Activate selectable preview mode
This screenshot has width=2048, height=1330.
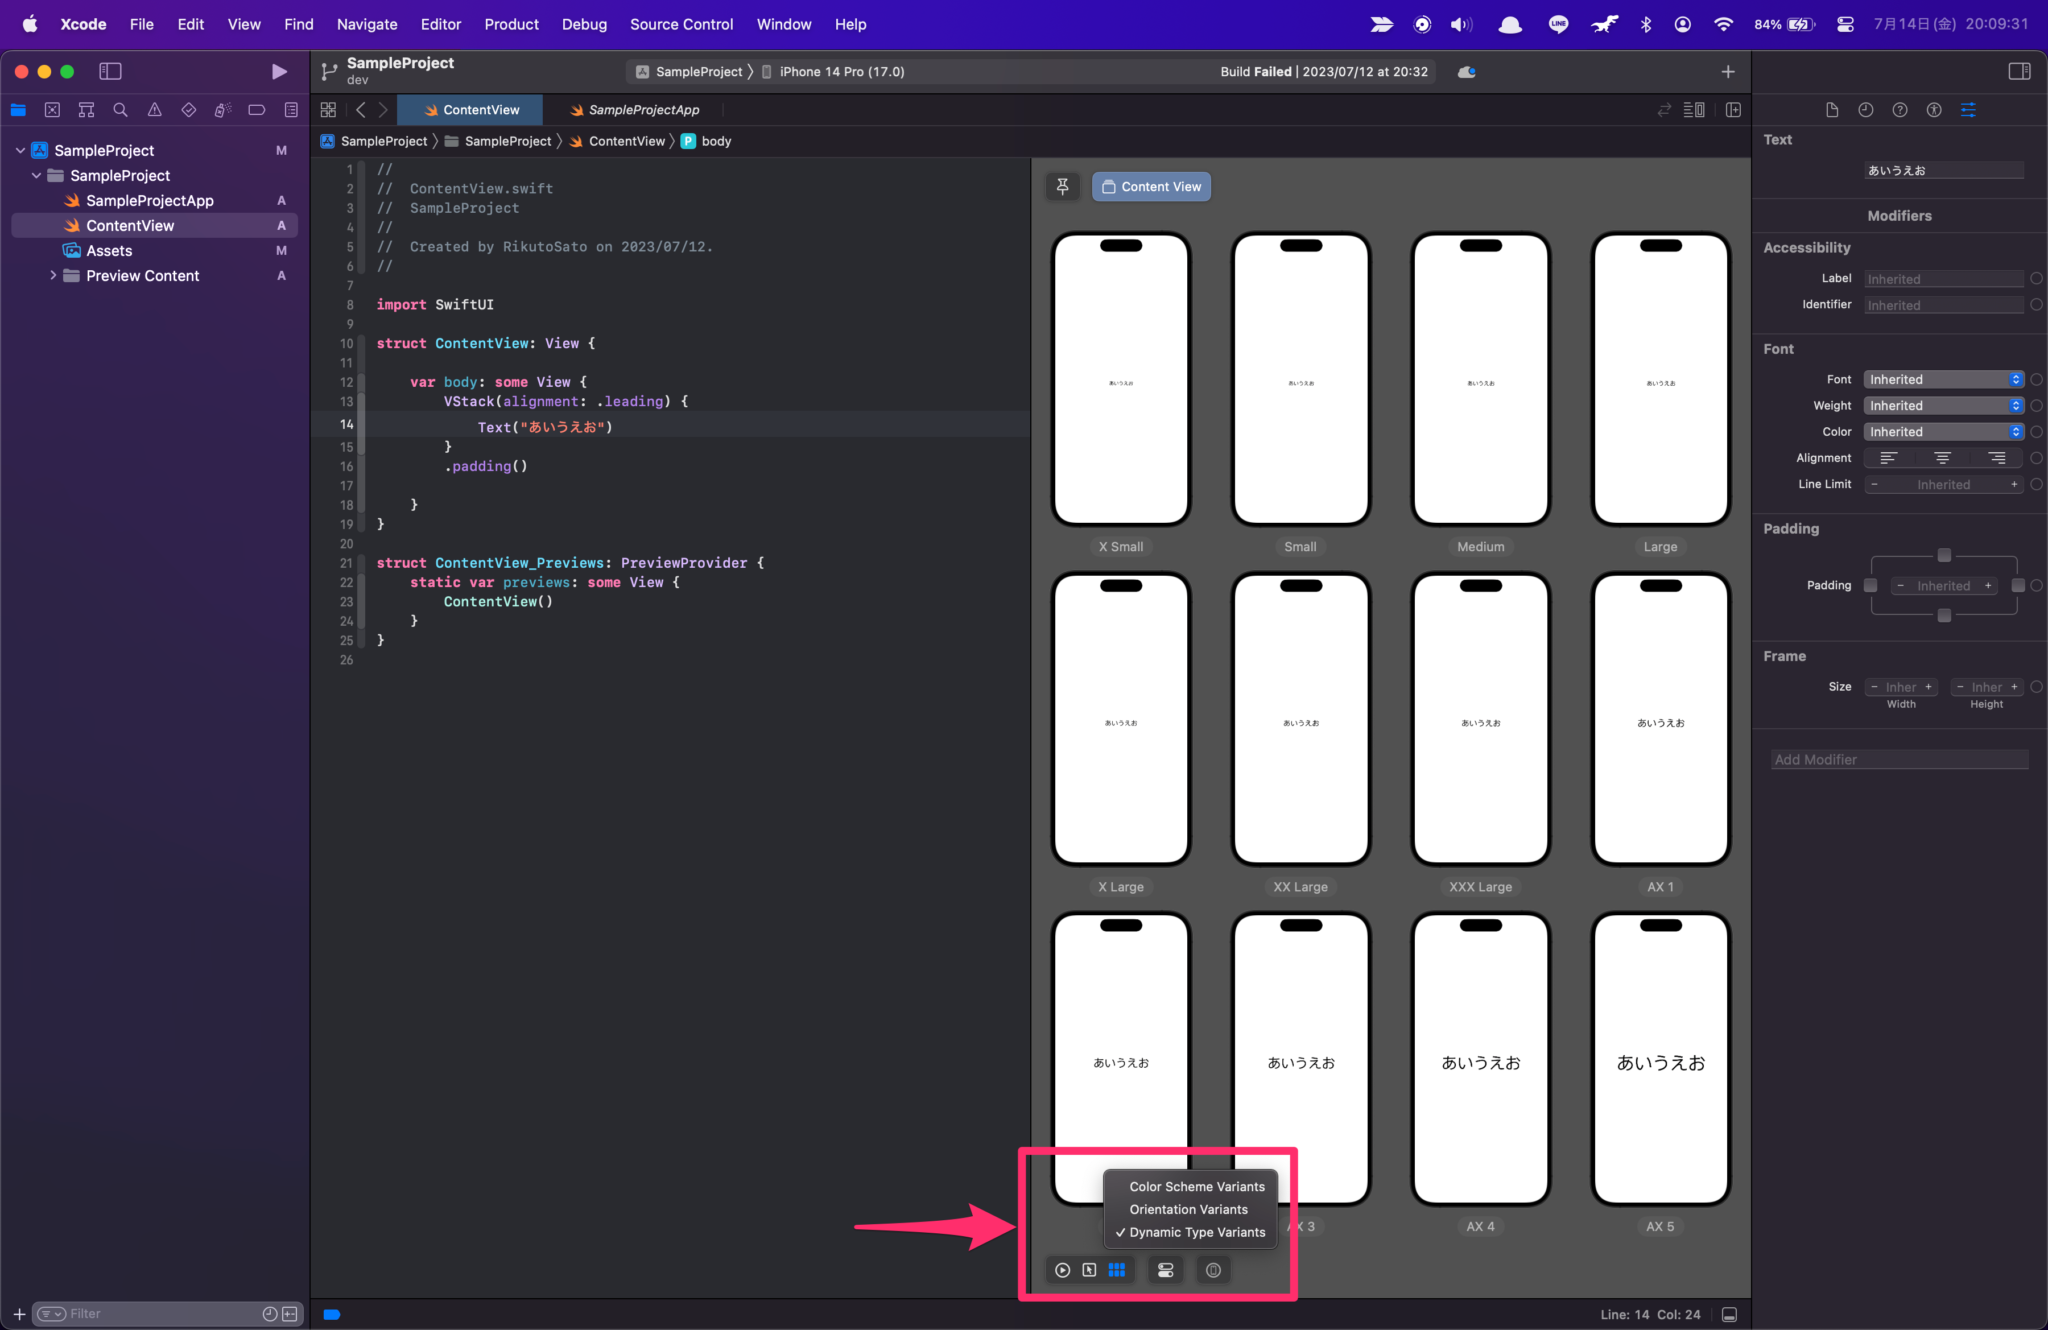(1090, 1270)
